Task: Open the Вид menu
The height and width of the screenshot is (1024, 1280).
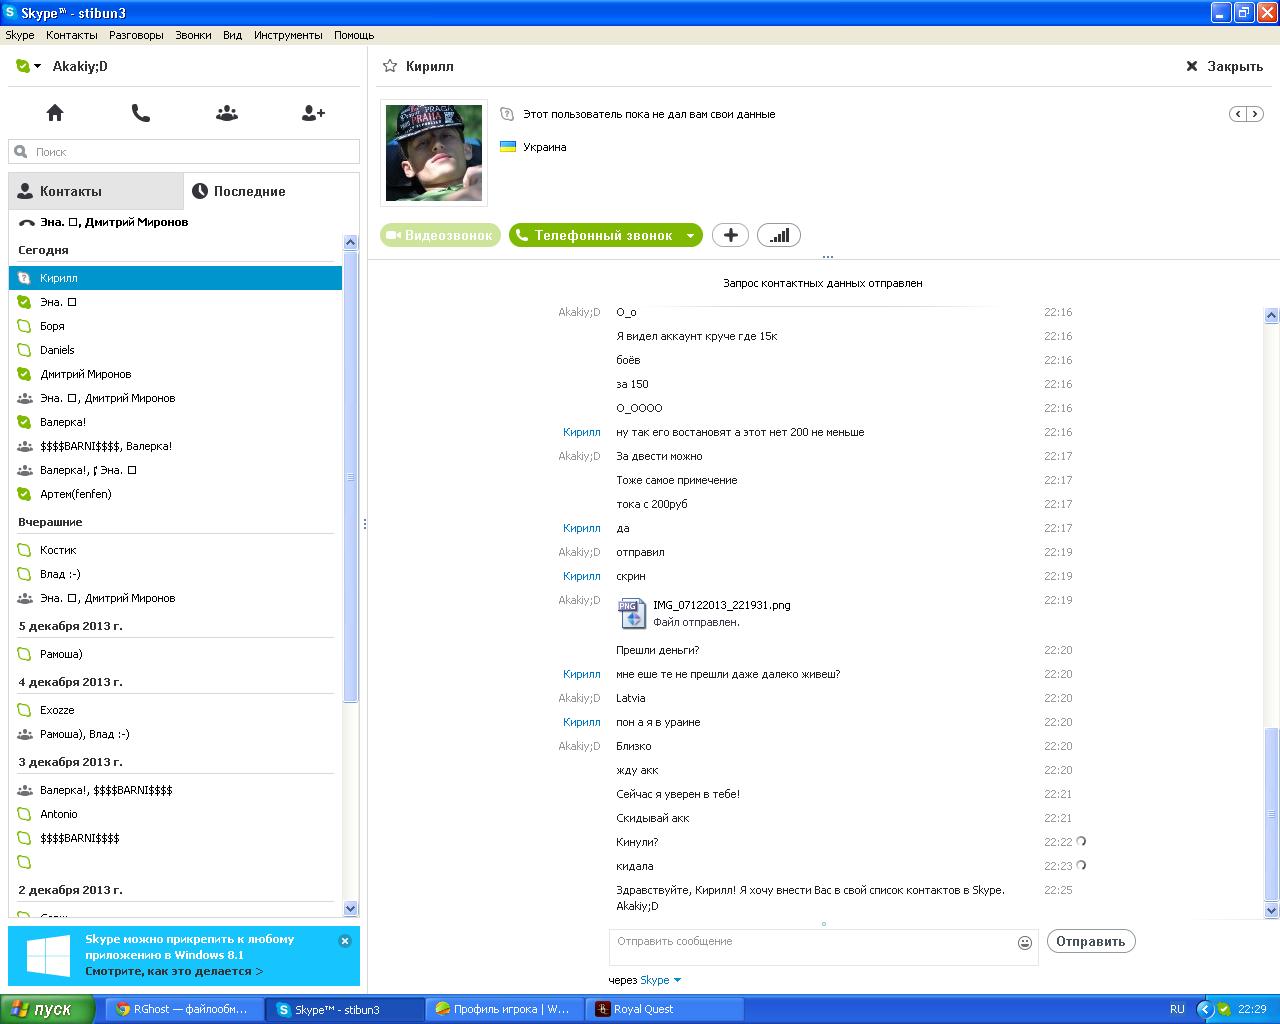Action: 232,35
